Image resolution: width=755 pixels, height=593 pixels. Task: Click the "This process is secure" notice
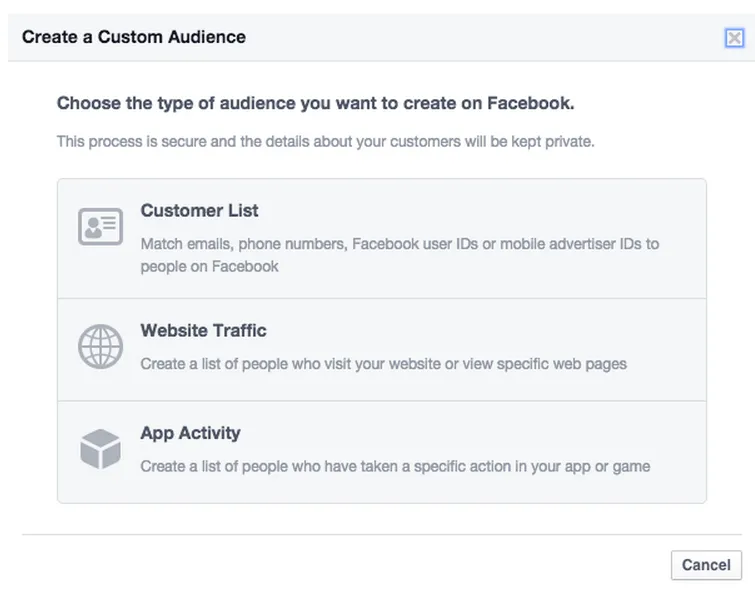click(x=325, y=142)
